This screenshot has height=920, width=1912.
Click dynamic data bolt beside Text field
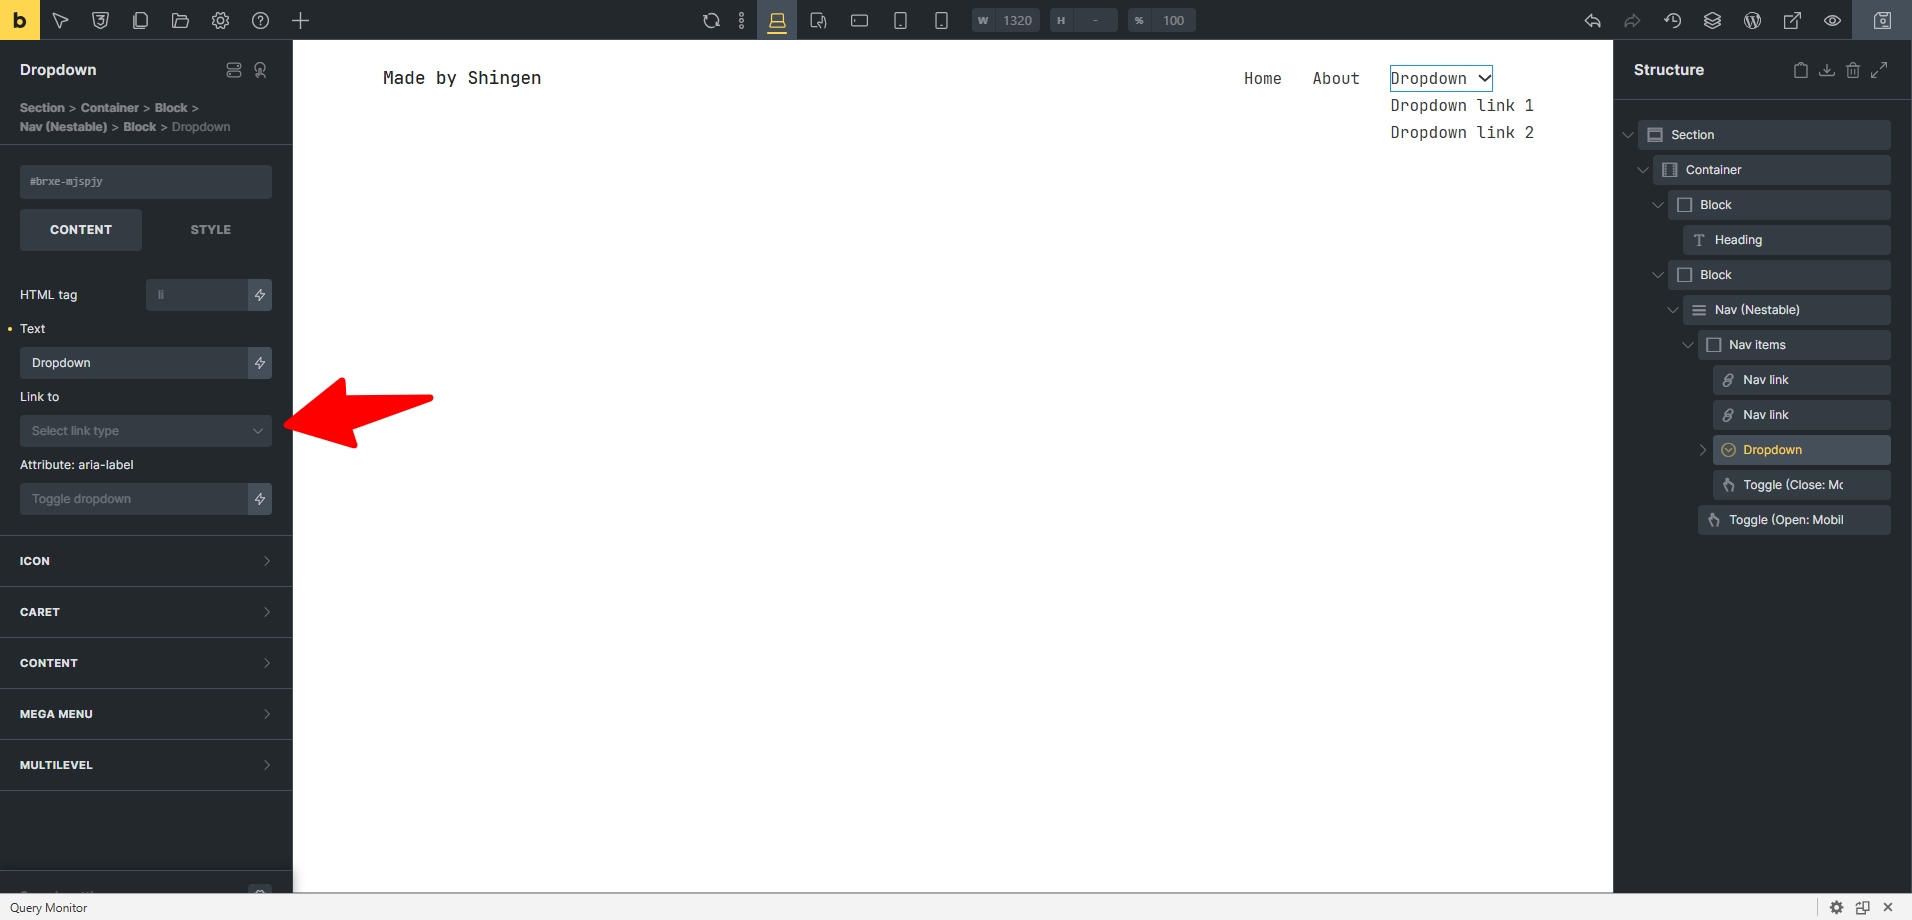tap(260, 363)
